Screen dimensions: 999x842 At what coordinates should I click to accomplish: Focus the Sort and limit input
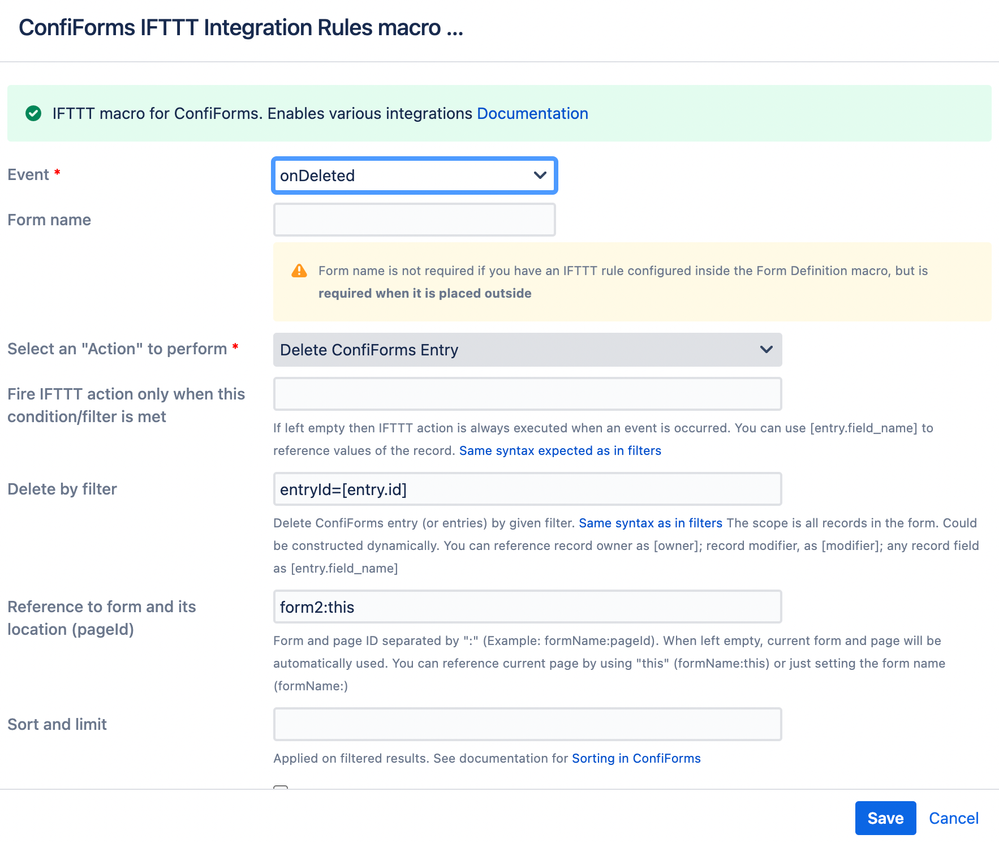click(528, 724)
